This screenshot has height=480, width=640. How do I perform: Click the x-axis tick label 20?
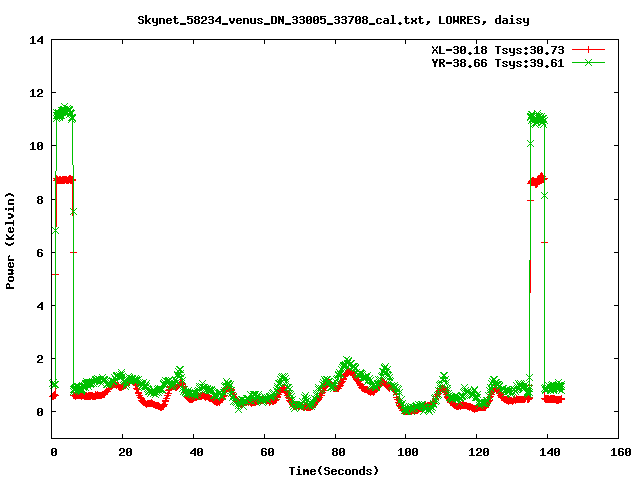[x=125, y=452]
